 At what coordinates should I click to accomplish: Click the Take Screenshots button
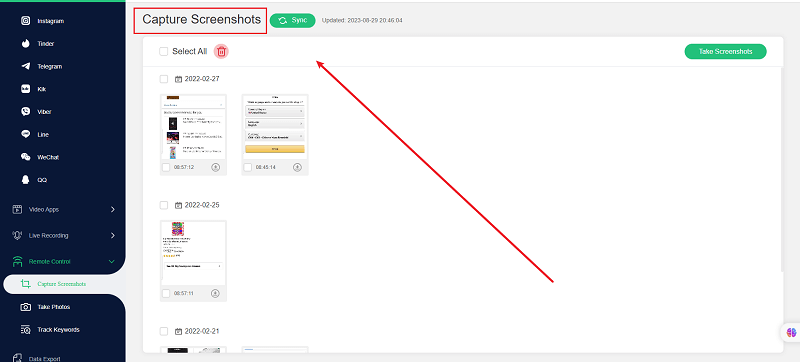pyautogui.click(x=725, y=51)
